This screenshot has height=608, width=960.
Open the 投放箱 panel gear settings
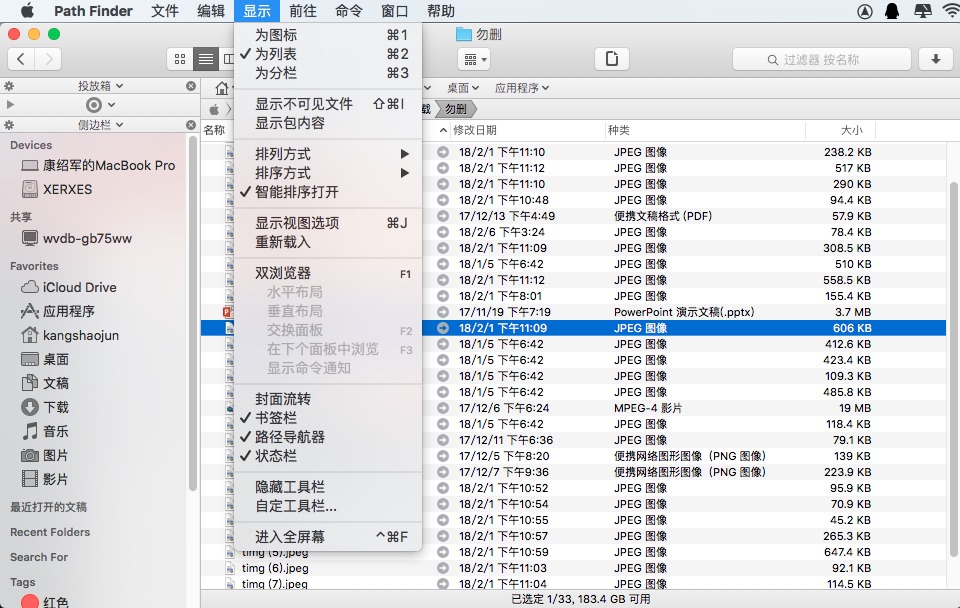(x=10, y=86)
